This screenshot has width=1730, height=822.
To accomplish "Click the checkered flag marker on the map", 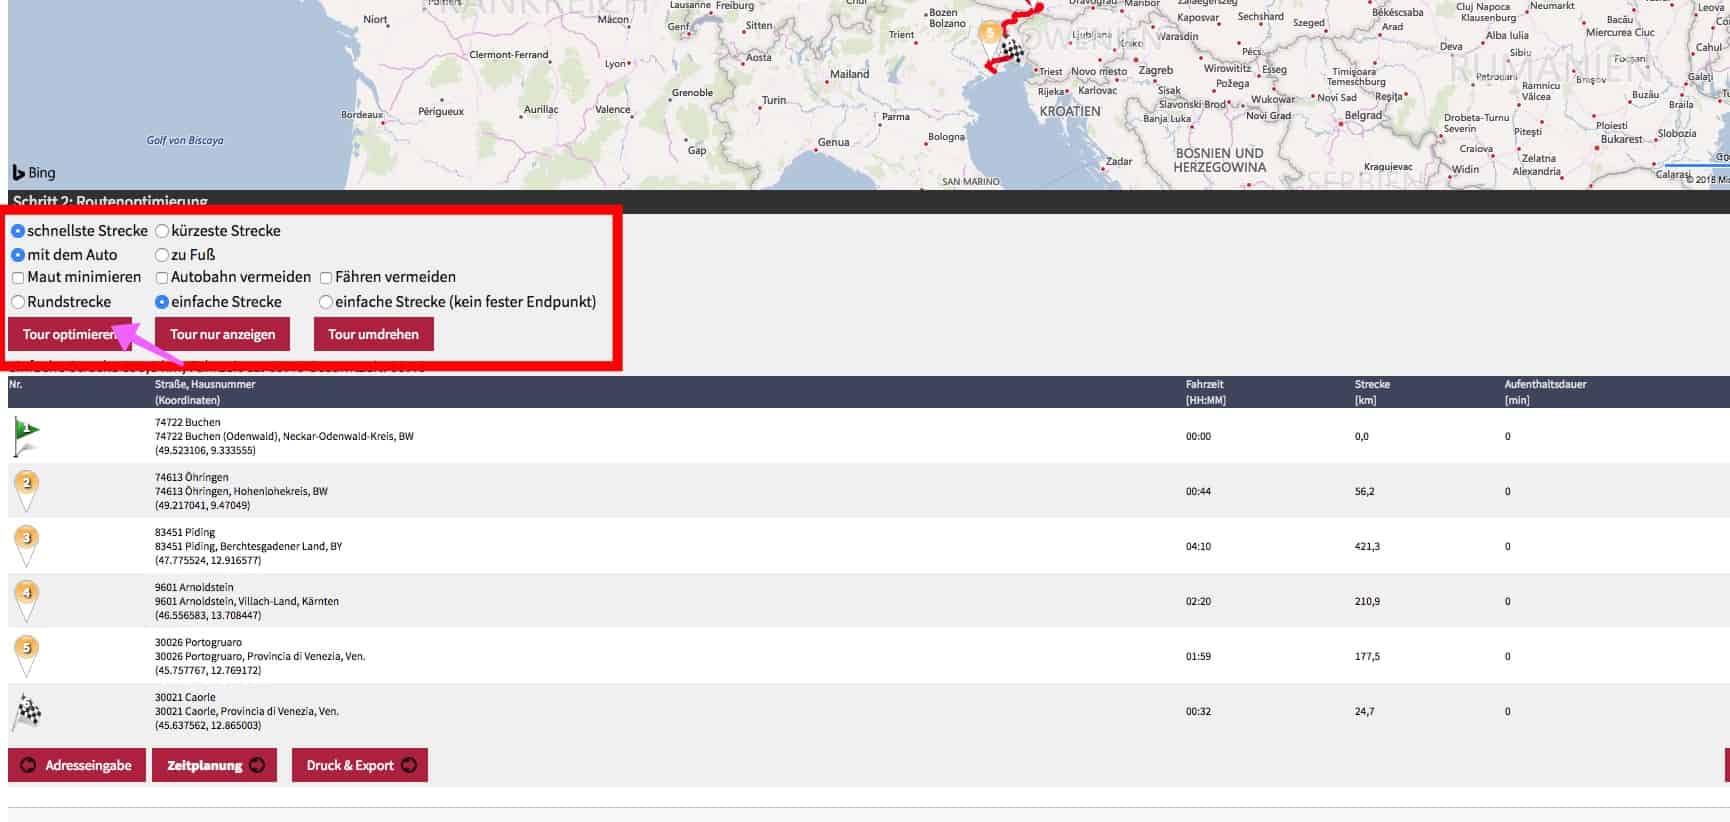I will [1013, 51].
